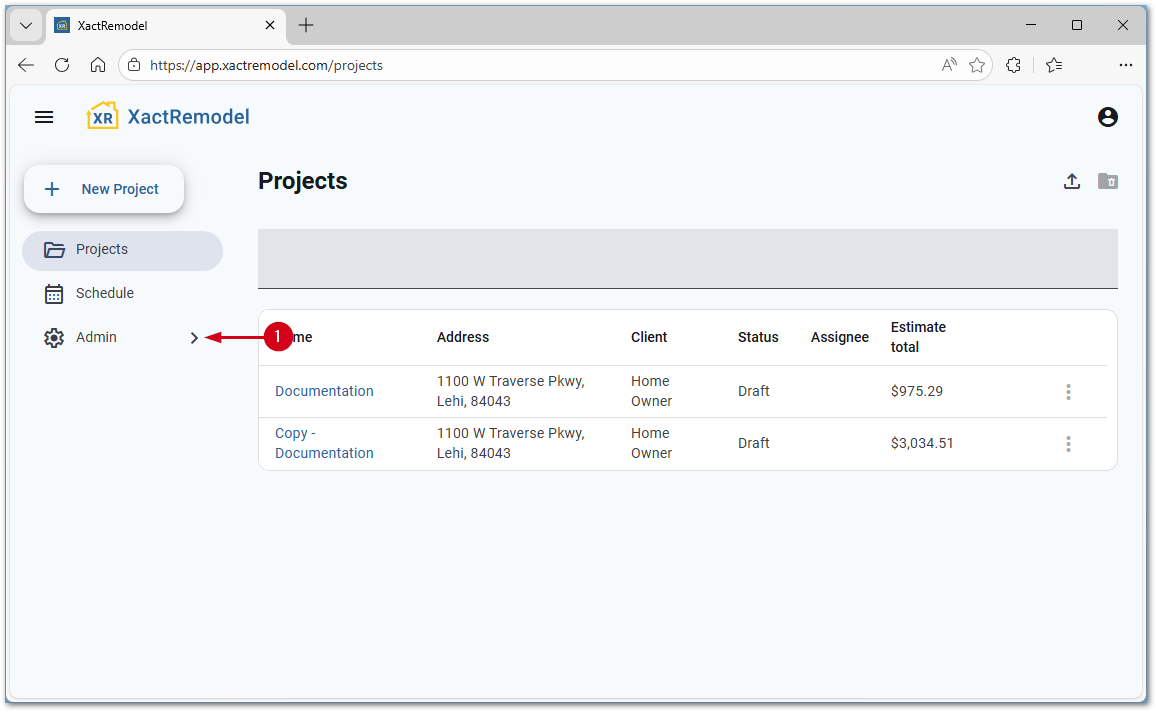Open a new browser tab
This screenshot has width=1156, height=712.
pyautogui.click(x=306, y=25)
